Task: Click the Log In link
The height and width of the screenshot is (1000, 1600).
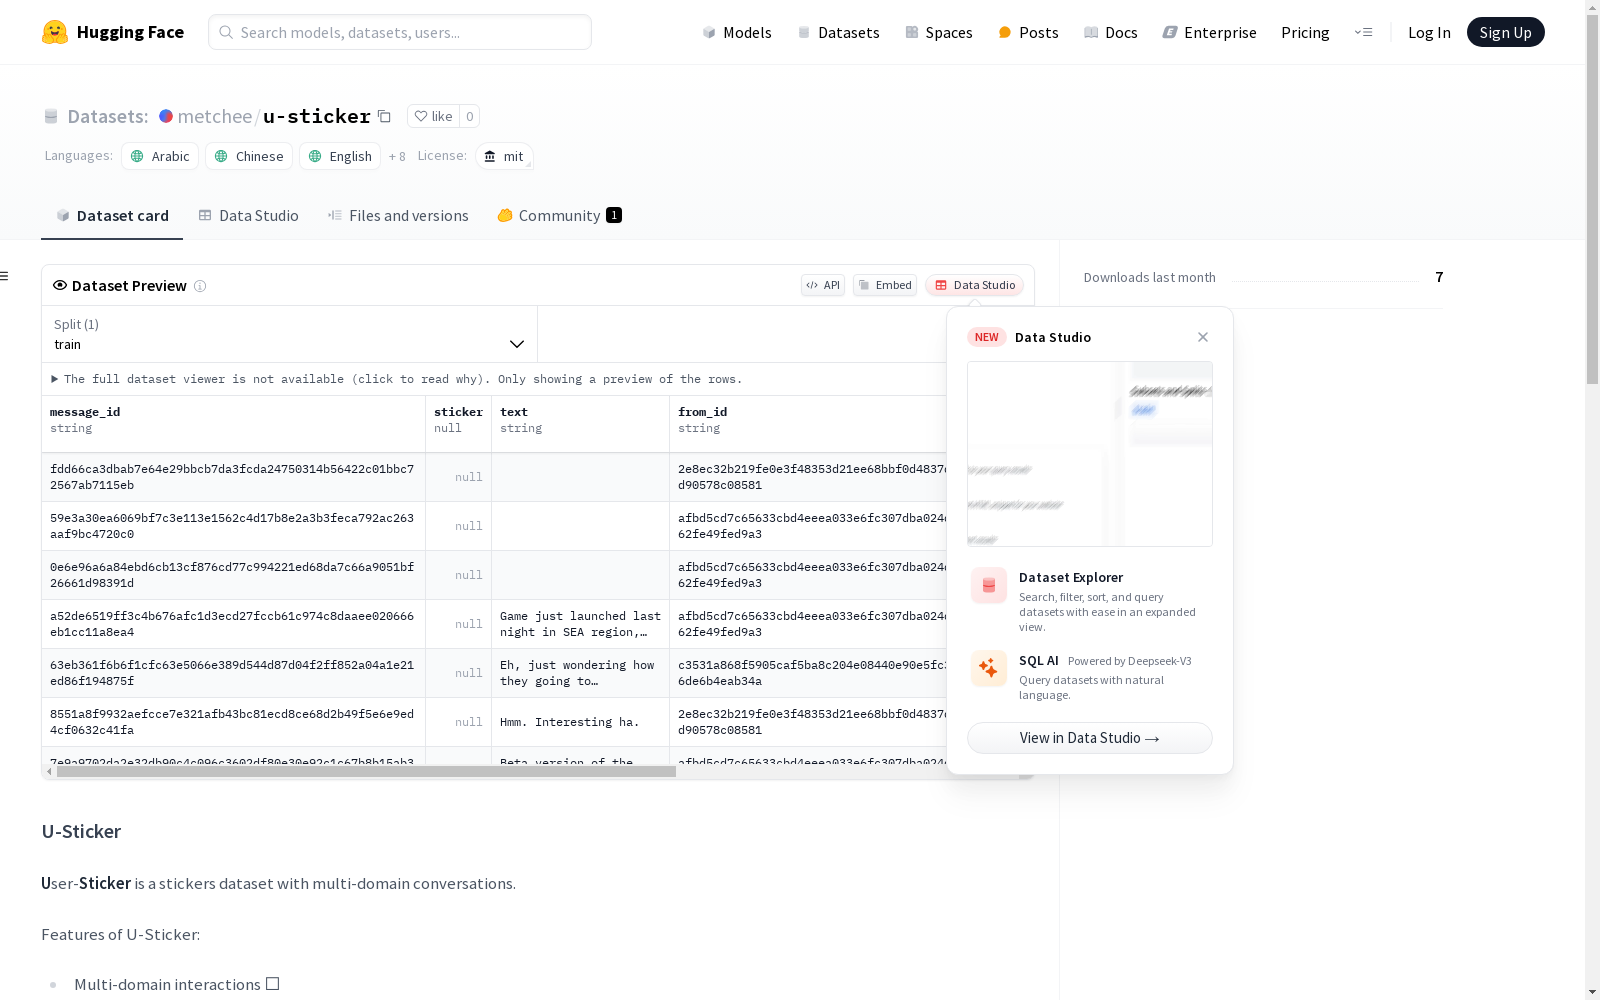Action: 1429,32
